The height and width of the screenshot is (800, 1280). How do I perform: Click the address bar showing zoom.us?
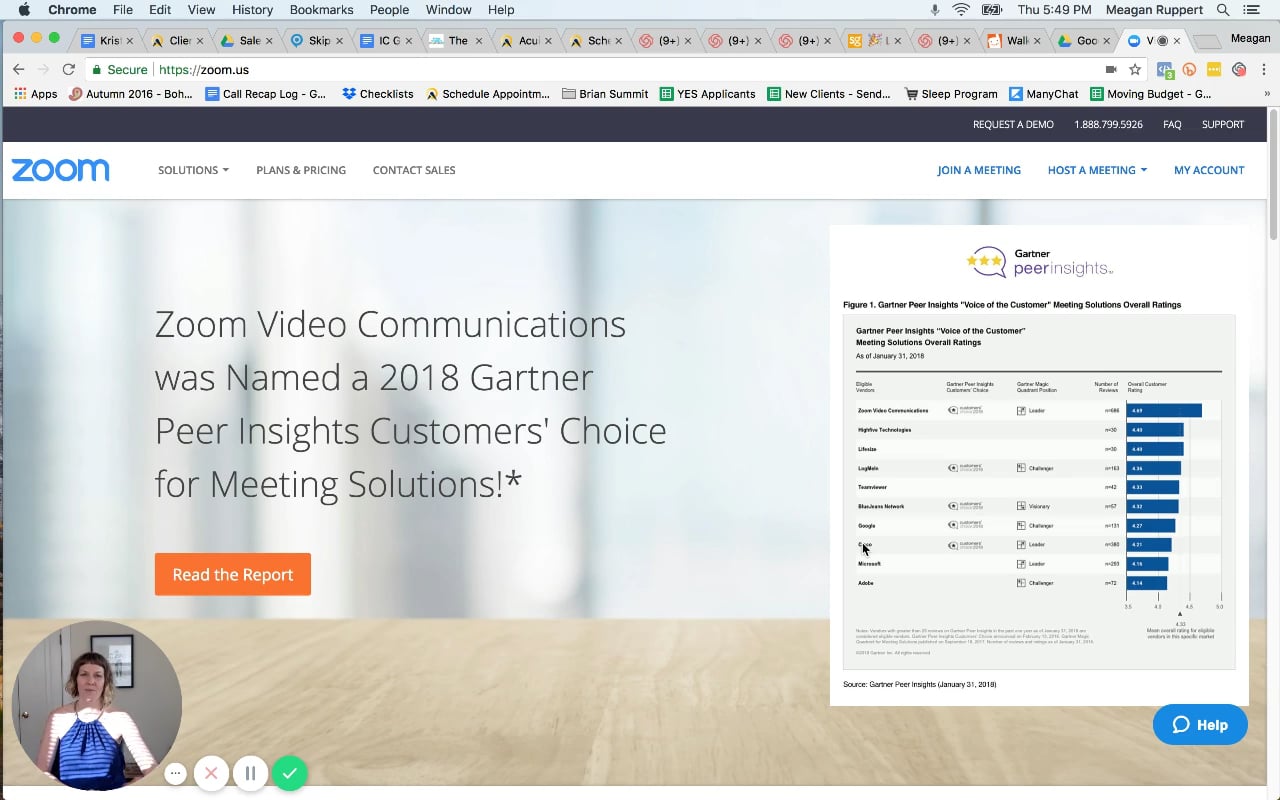click(600, 70)
